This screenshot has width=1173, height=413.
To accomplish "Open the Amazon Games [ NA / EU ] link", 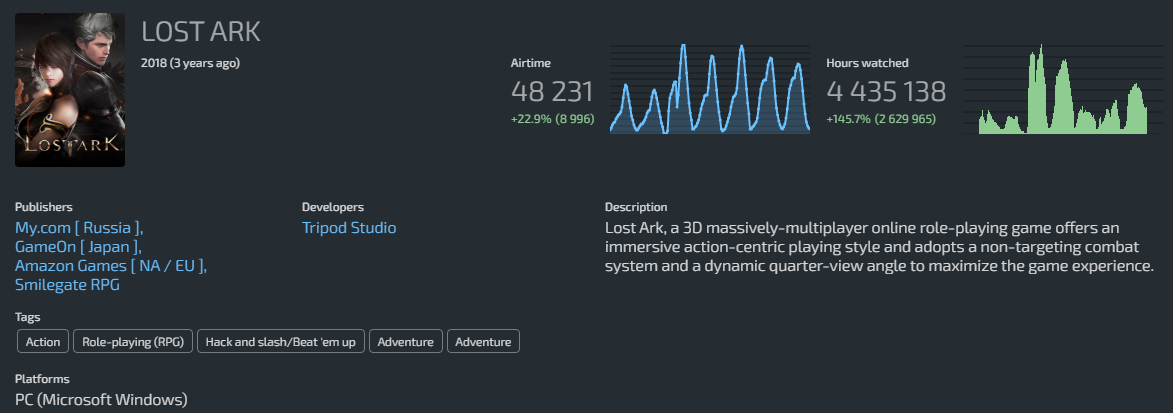I will (111, 266).
